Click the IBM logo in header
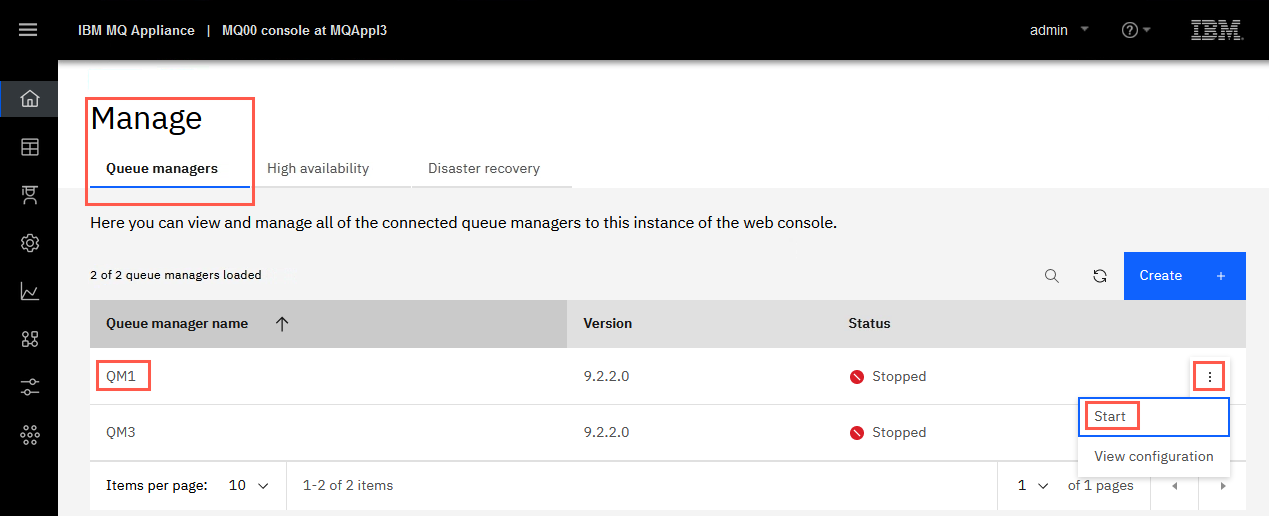The image size is (1269, 516). click(1216, 30)
